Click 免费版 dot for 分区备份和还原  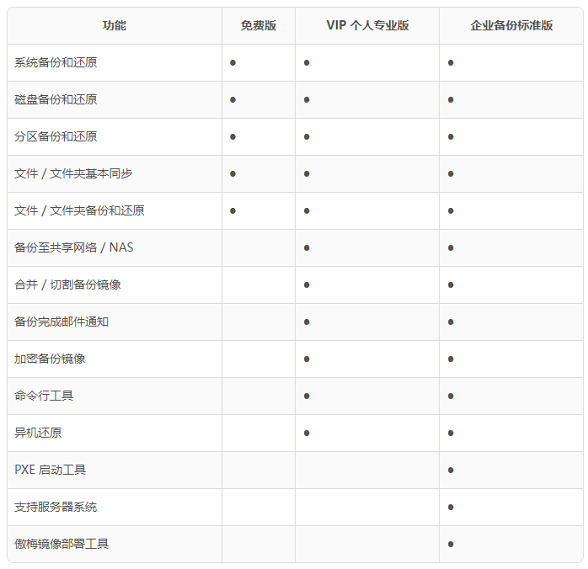233,137
